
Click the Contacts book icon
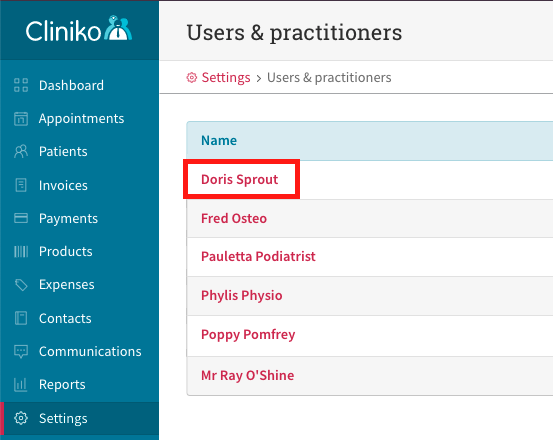[21, 318]
